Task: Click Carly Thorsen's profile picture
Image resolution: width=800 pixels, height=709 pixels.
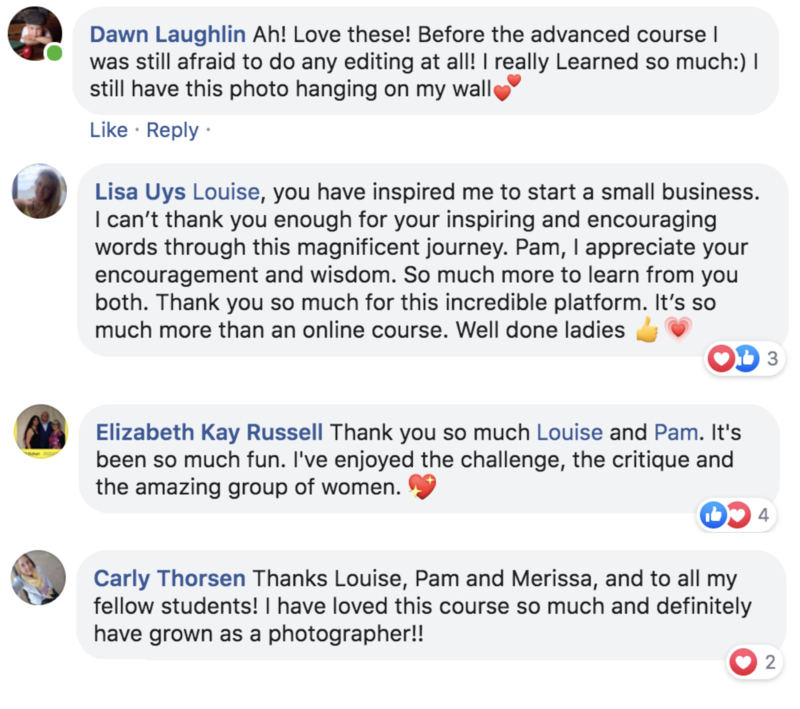Action: click(40, 578)
